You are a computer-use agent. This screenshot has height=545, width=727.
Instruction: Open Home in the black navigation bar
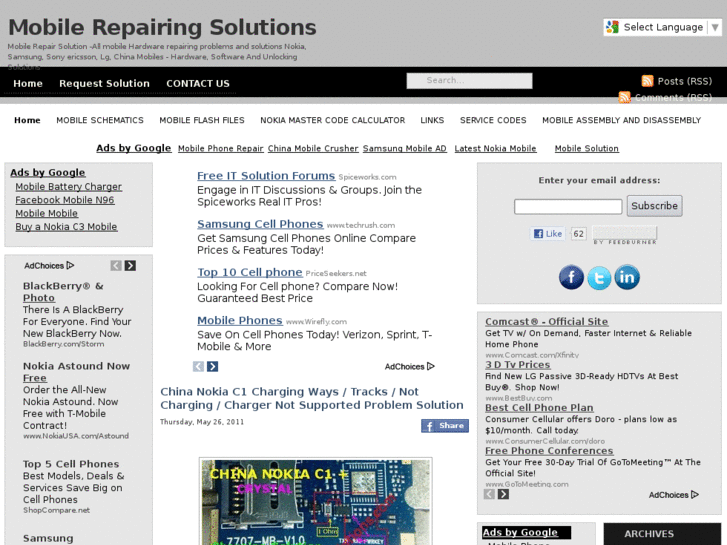tap(28, 83)
